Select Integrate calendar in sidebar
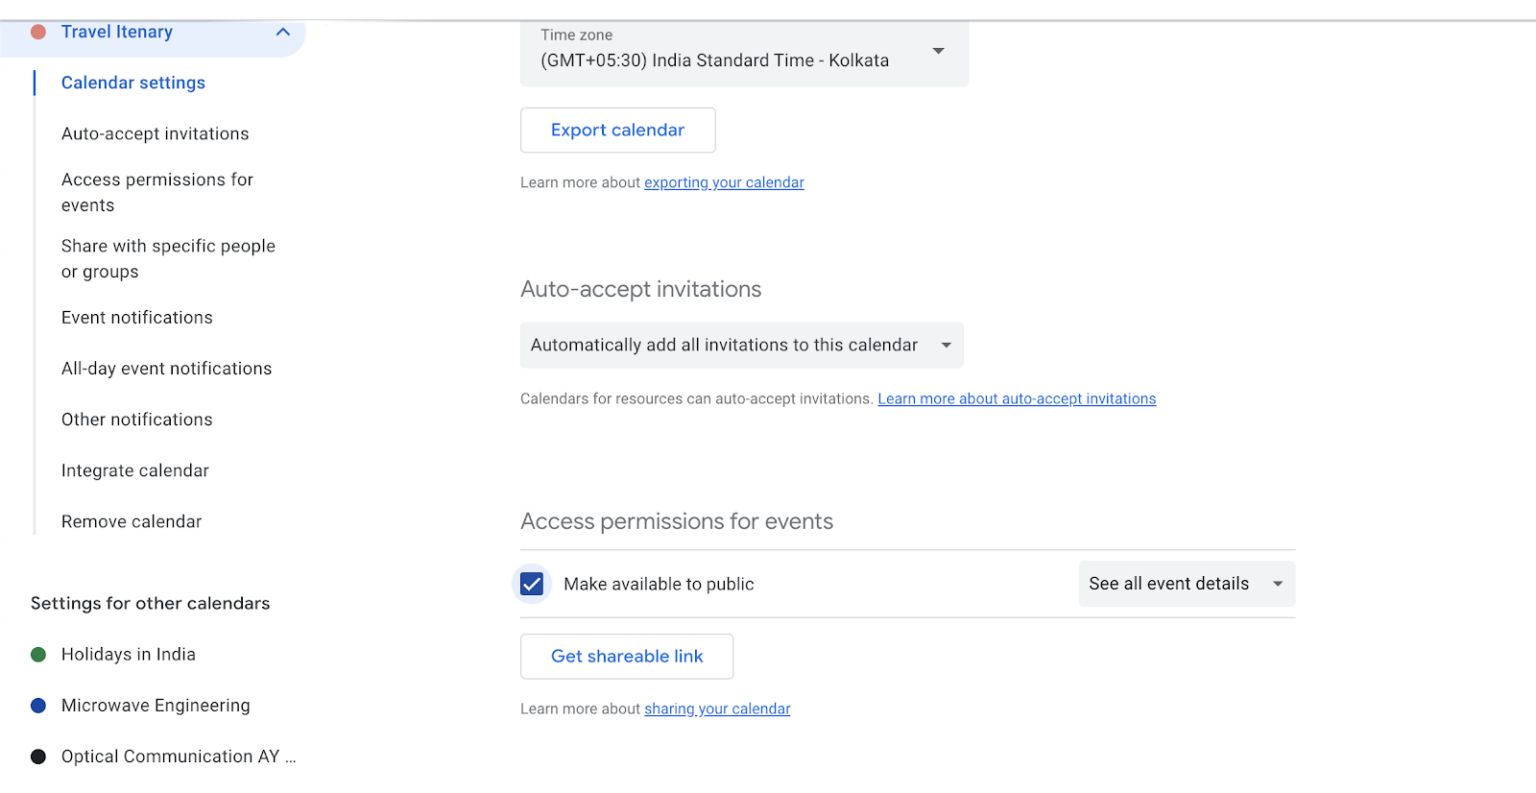 (x=135, y=470)
